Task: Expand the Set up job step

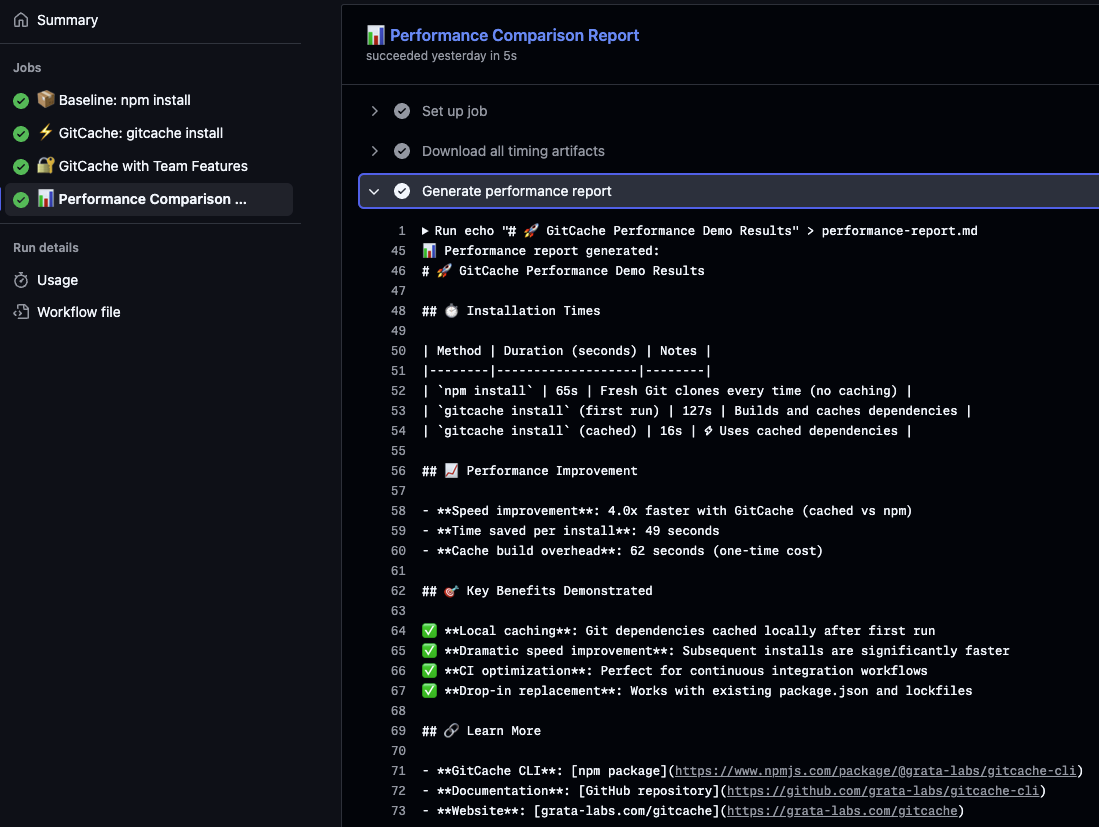Action: point(375,111)
